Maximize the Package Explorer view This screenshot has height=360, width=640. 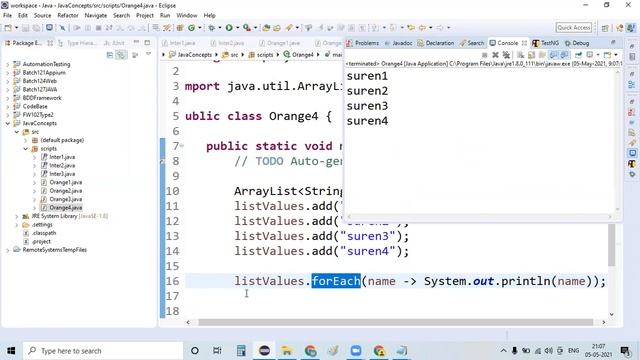[147, 42]
